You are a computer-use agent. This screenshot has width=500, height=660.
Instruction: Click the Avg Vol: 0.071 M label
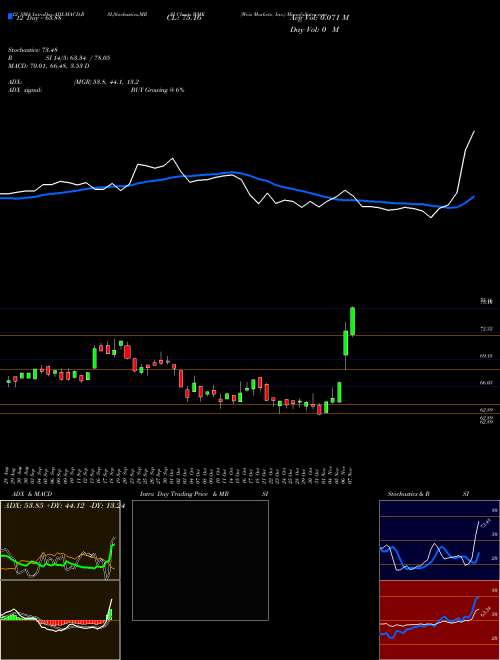tap(319, 18)
